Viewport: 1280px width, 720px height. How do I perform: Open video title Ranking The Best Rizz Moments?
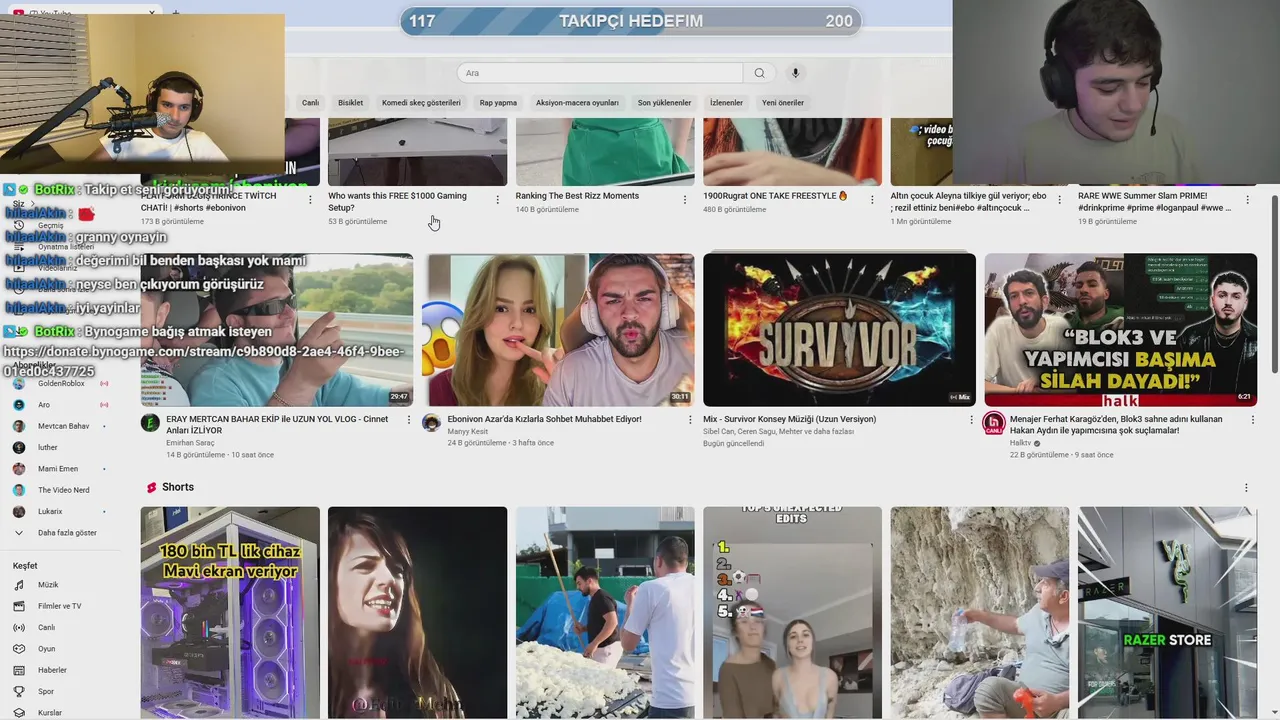pyautogui.click(x=577, y=196)
